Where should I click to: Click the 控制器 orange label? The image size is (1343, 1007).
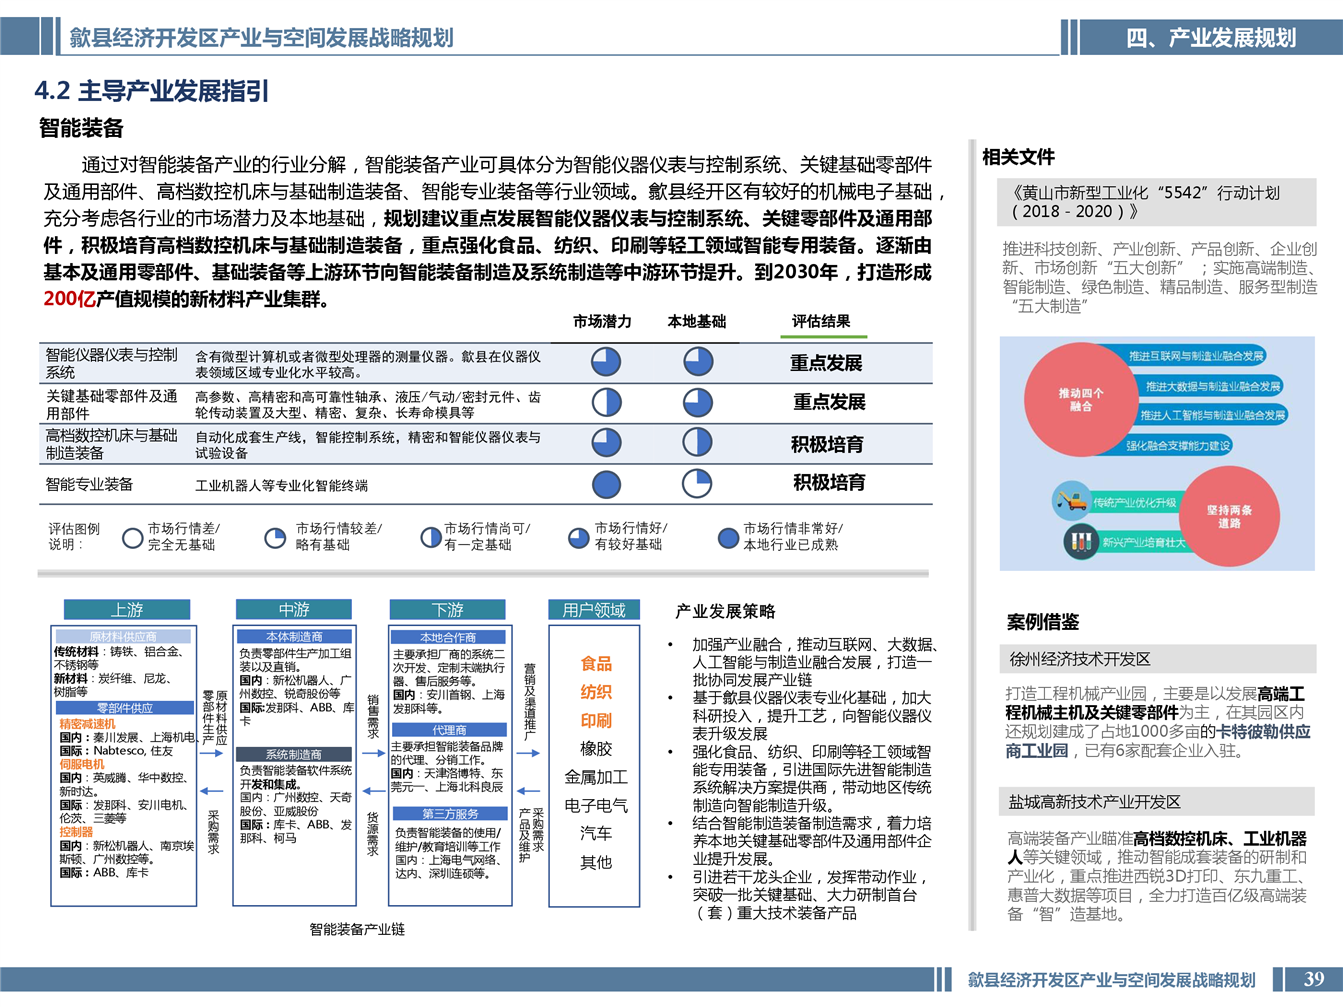[76, 831]
